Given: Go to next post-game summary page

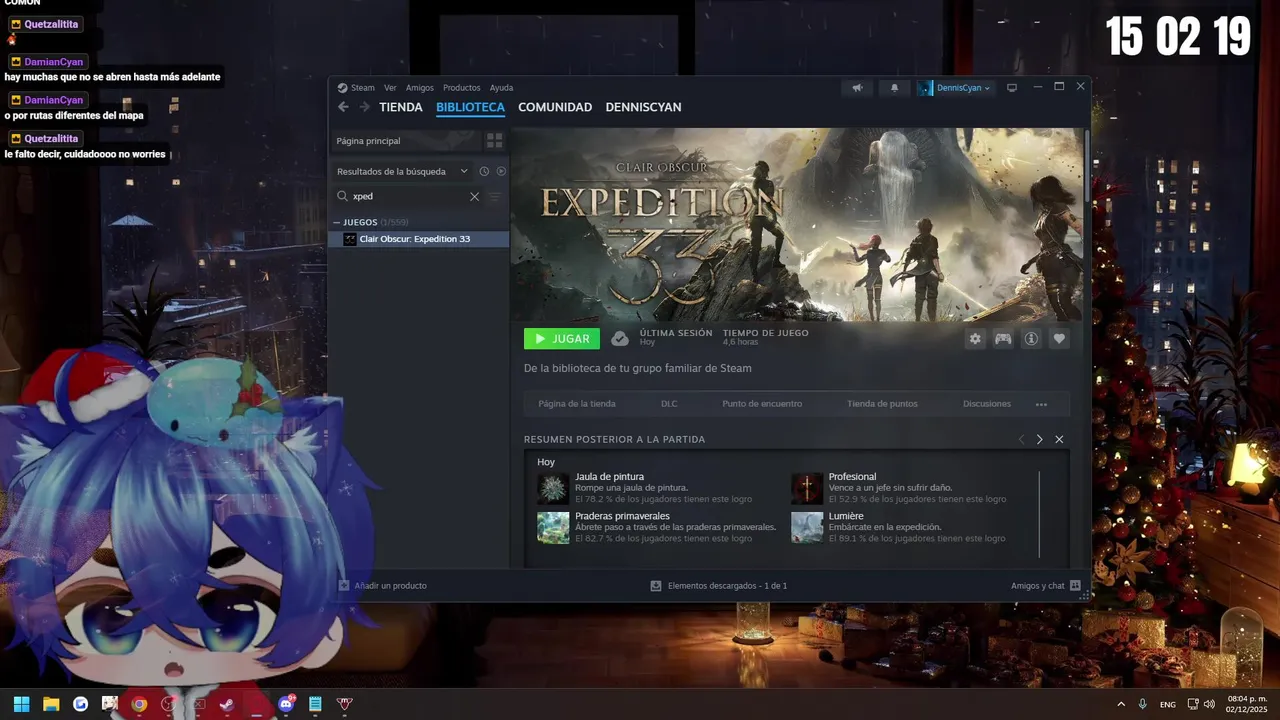Looking at the screenshot, I should click(1040, 439).
